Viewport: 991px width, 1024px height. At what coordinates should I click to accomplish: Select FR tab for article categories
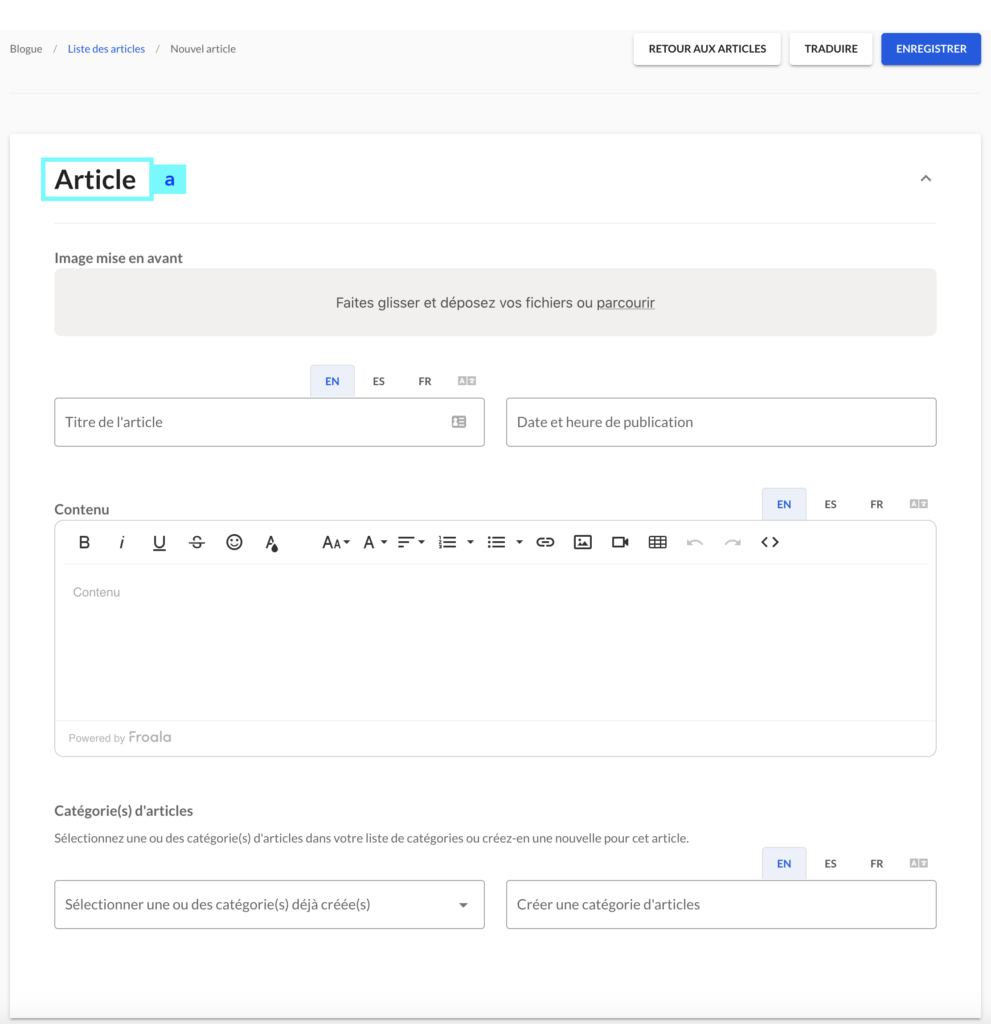[877, 863]
